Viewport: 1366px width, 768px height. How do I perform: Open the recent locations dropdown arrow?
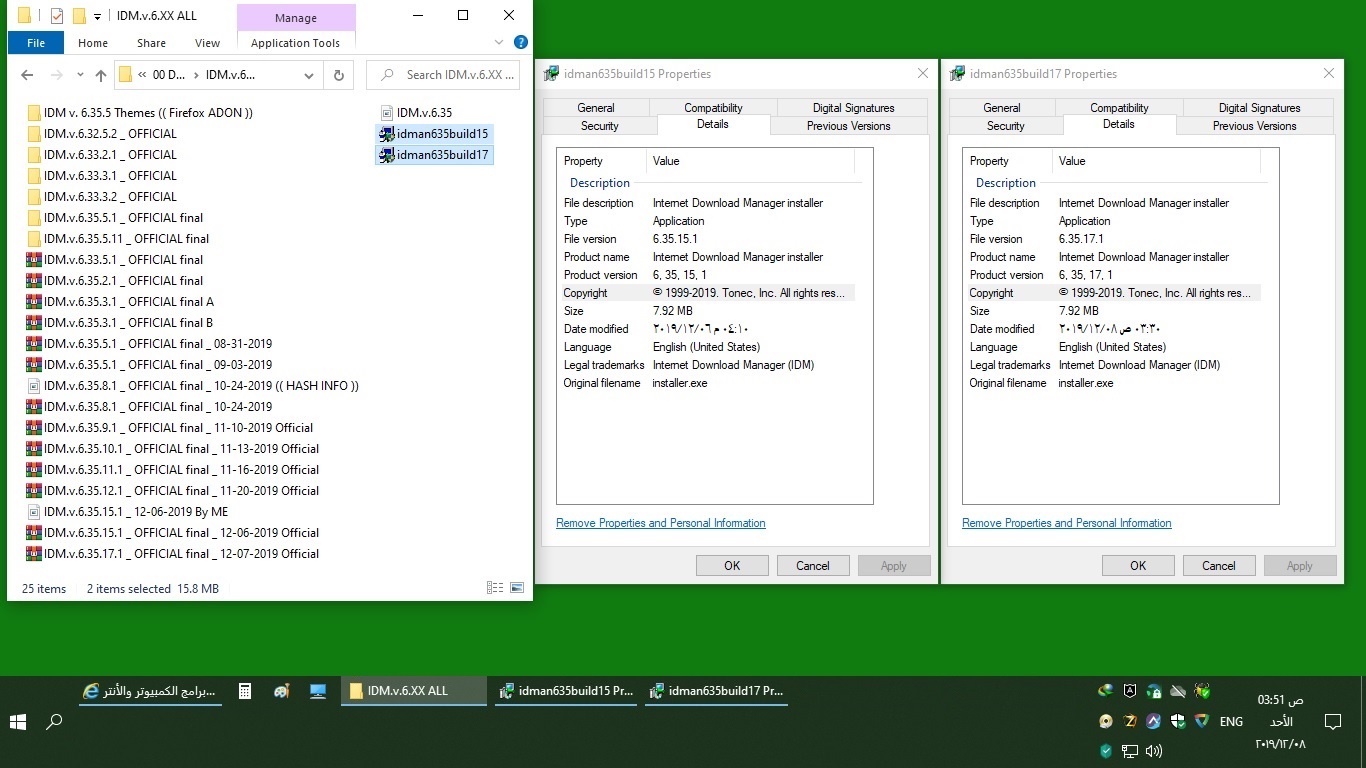[x=79, y=76]
